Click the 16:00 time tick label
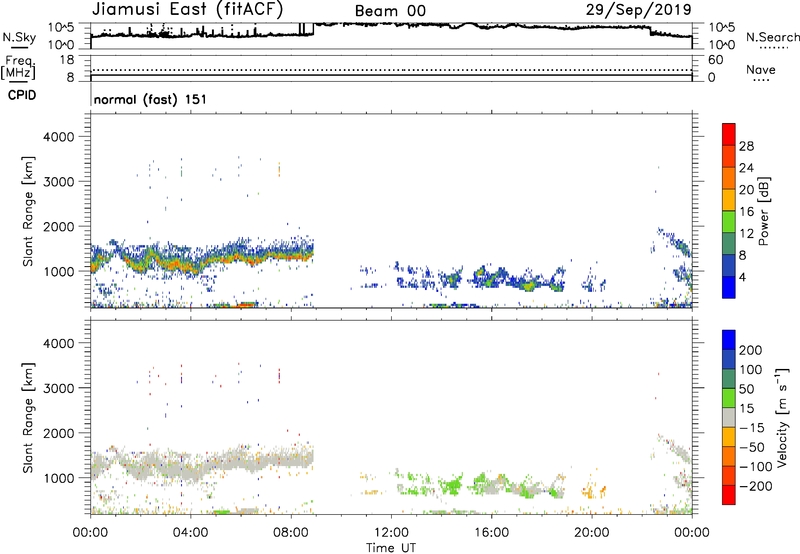 click(x=491, y=533)
